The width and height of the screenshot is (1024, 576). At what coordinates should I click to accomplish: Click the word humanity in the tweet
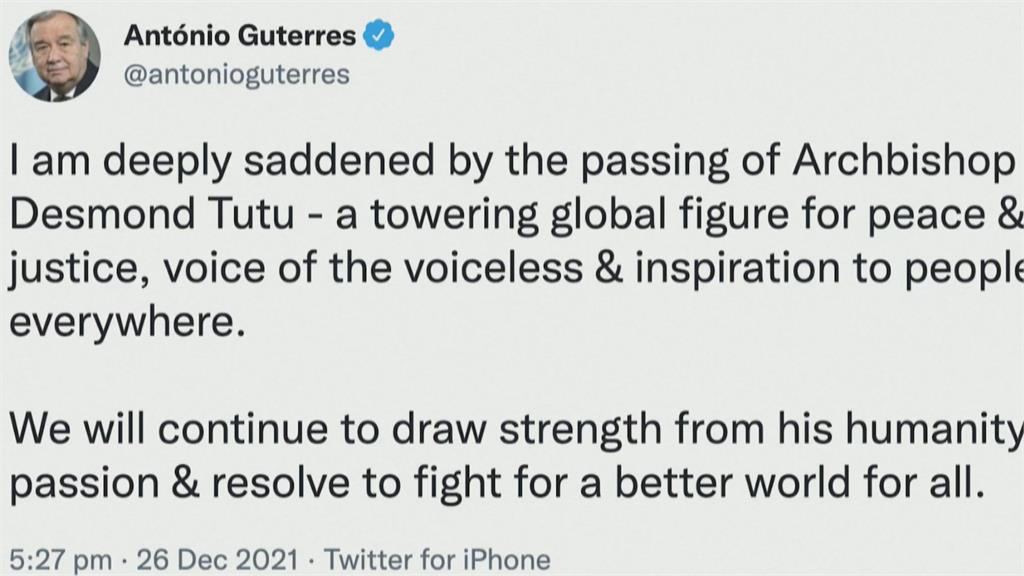(935, 430)
